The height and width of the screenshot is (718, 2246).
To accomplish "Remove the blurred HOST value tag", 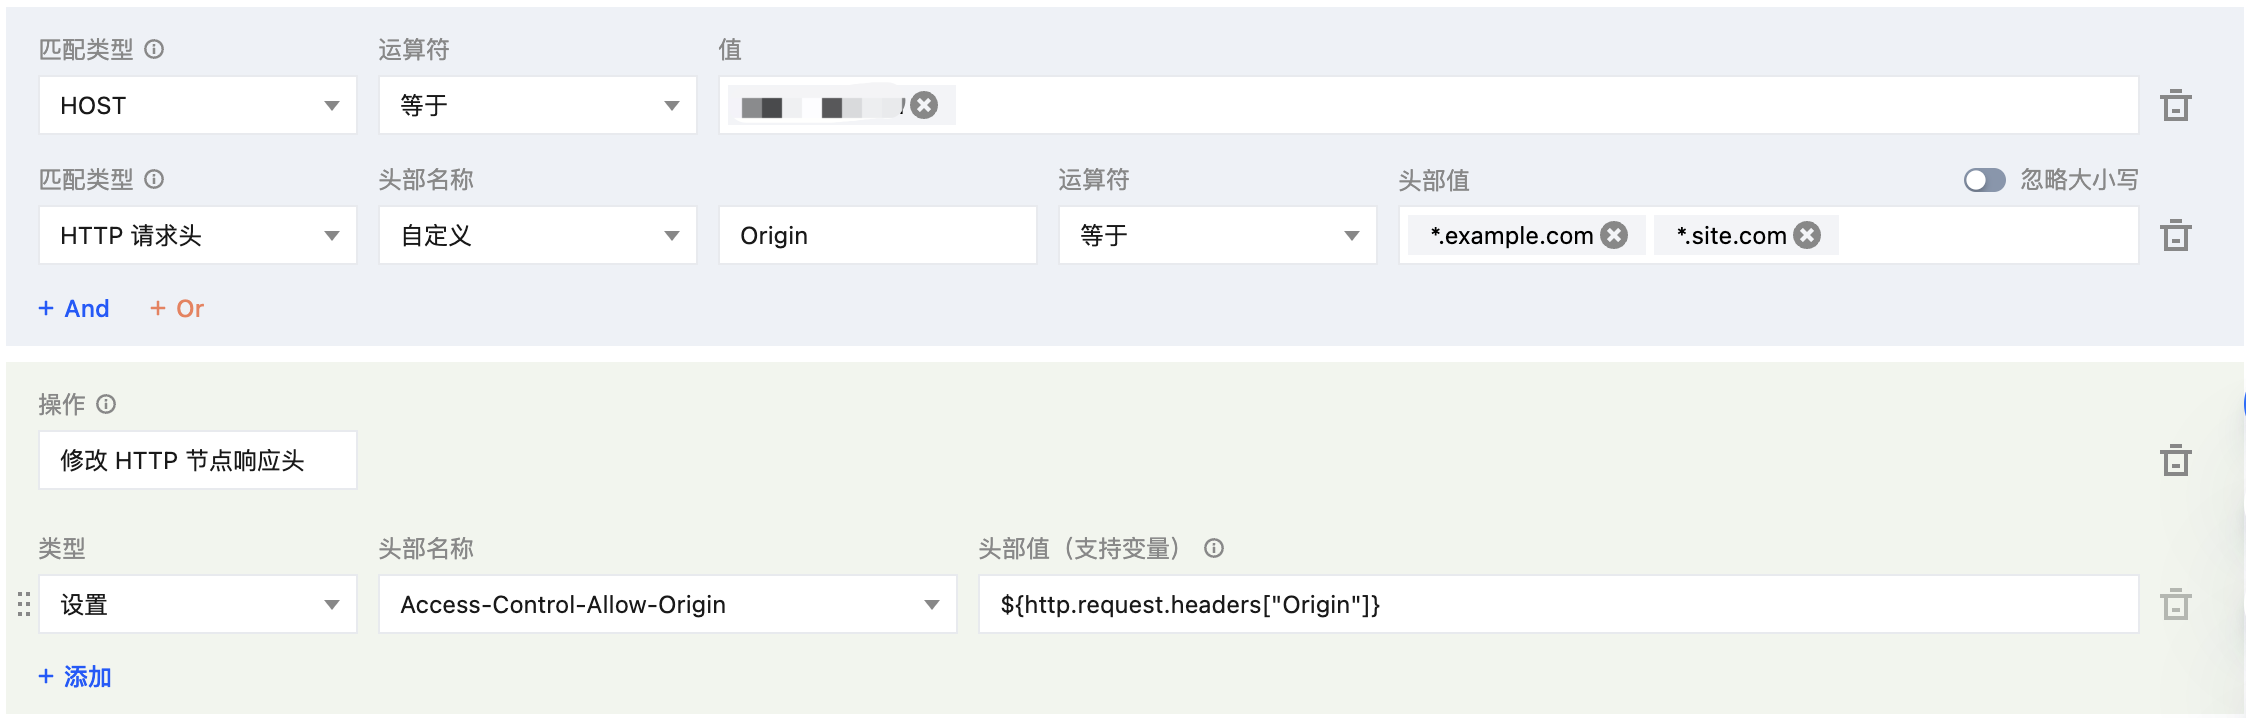I will click(x=925, y=105).
